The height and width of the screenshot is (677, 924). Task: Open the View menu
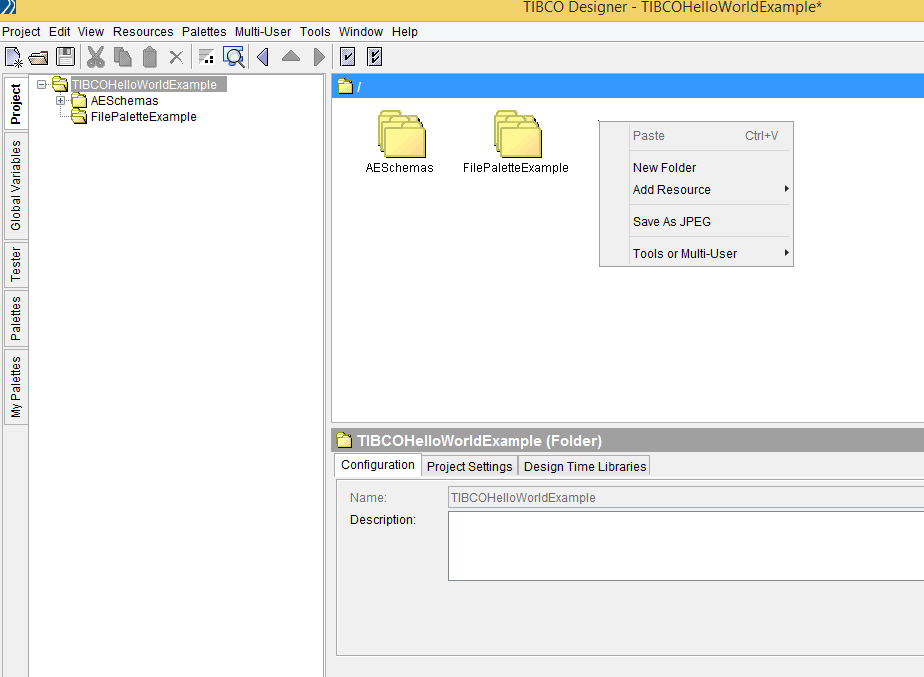tap(91, 31)
